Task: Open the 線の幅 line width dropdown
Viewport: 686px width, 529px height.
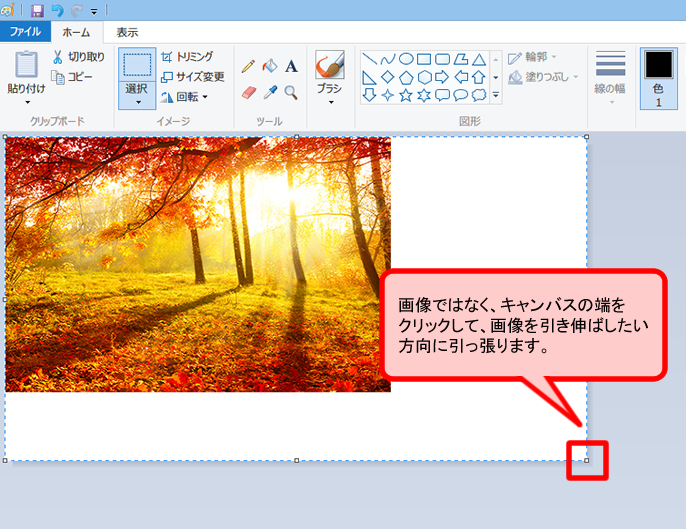Action: tap(610, 77)
